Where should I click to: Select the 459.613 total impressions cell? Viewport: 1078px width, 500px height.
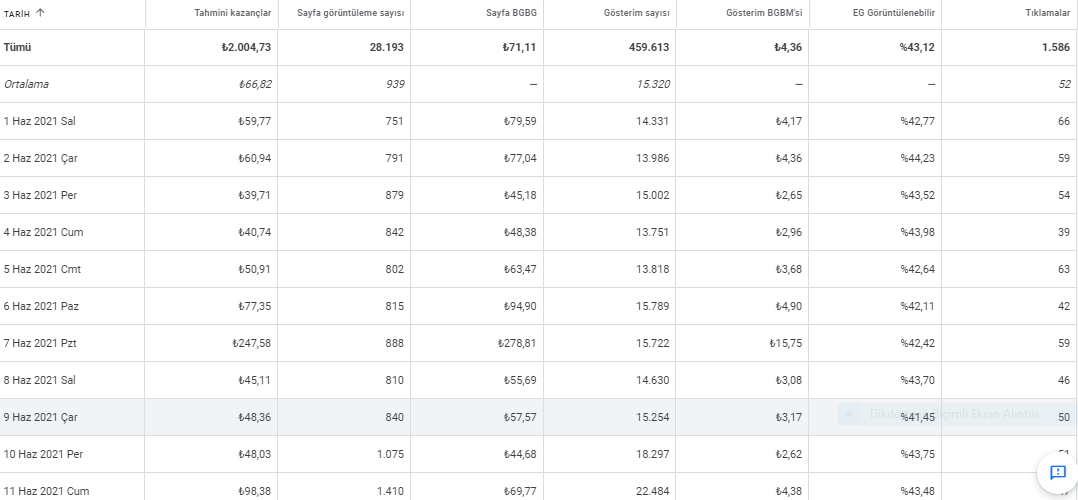648,47
